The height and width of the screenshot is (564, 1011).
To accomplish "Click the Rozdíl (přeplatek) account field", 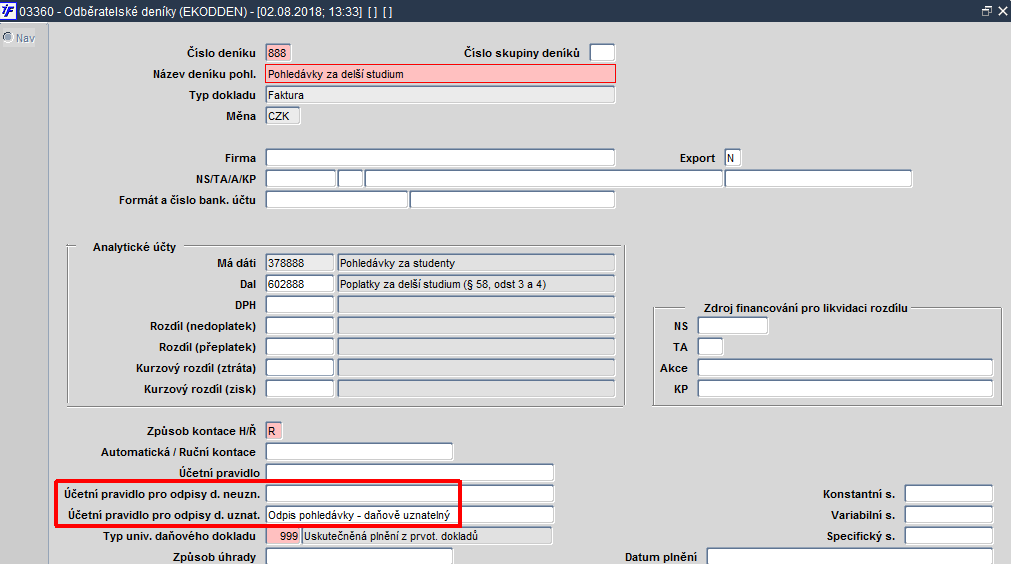I will click(x=300, y=347).
